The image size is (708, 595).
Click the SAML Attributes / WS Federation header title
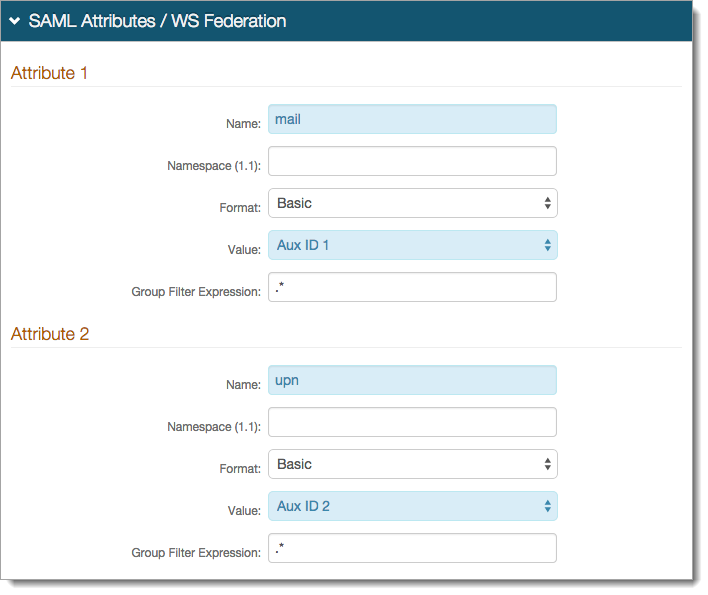(157, 21)
